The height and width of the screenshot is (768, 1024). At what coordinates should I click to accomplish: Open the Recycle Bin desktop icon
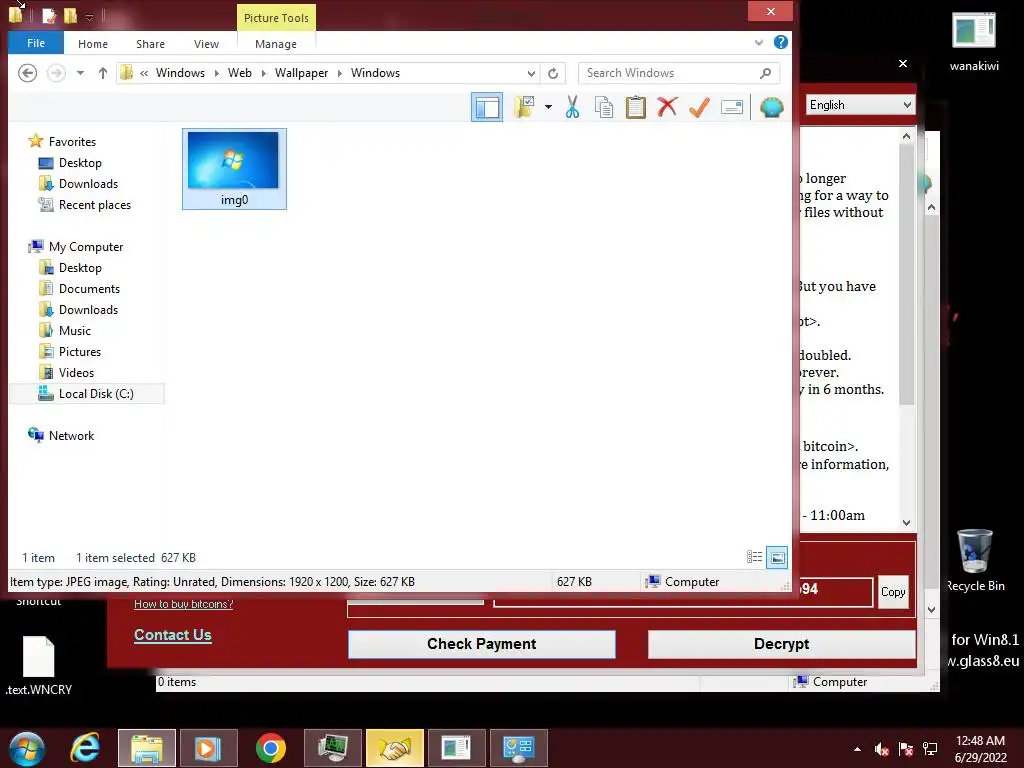975,560
